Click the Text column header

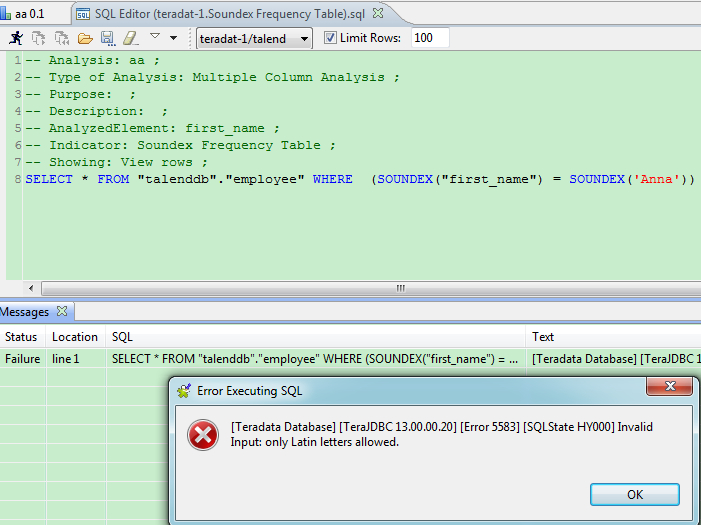(543, 337)
